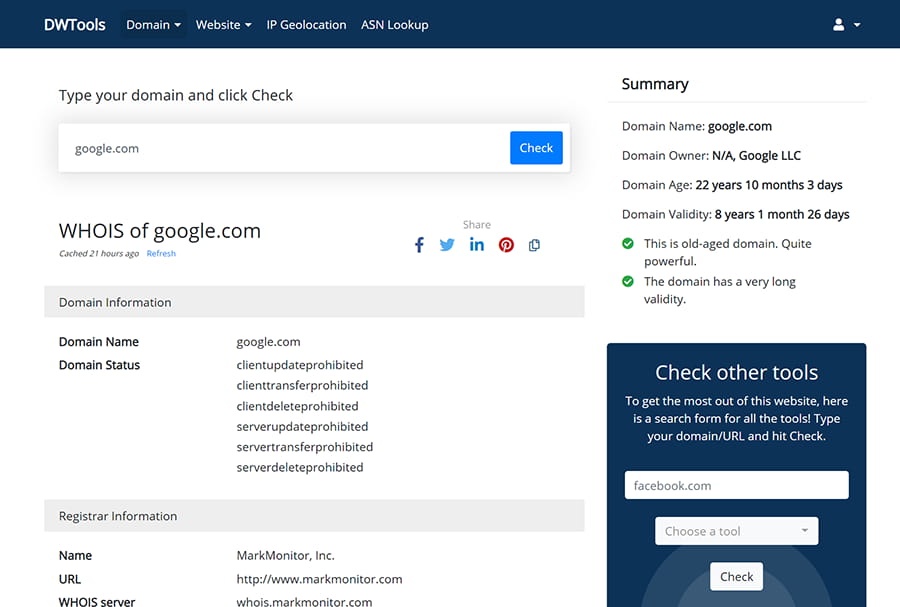Click the Domain Information section header
Screen dimensions: 900x607
click(x=314, y=302)
